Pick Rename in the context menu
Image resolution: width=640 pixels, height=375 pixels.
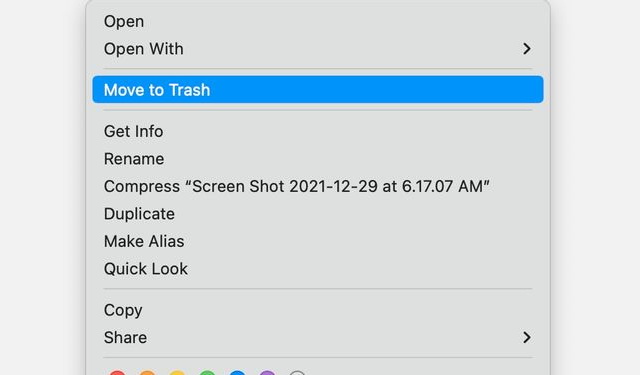click(318, 159)
